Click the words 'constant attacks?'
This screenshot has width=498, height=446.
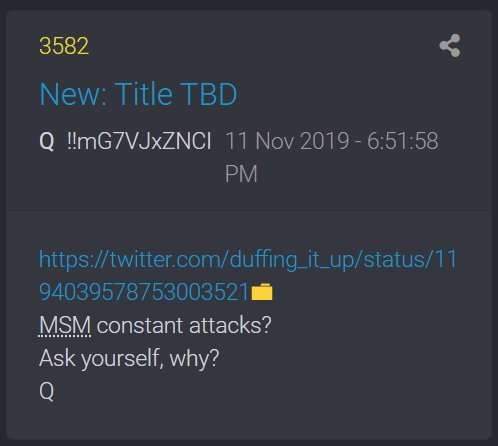point(184,325)
